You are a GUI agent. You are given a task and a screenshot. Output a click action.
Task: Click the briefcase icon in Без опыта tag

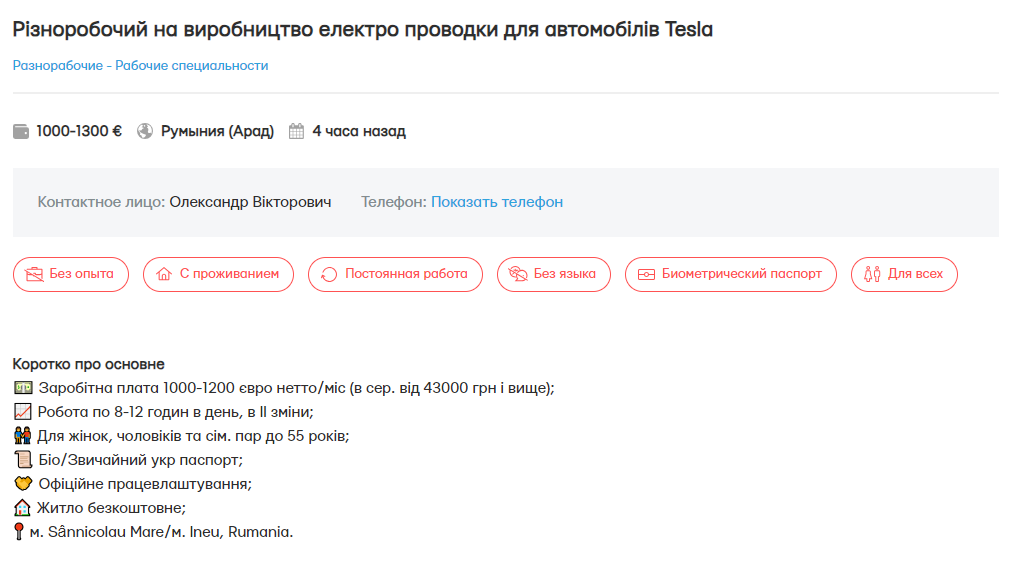[x=34, y=274]
